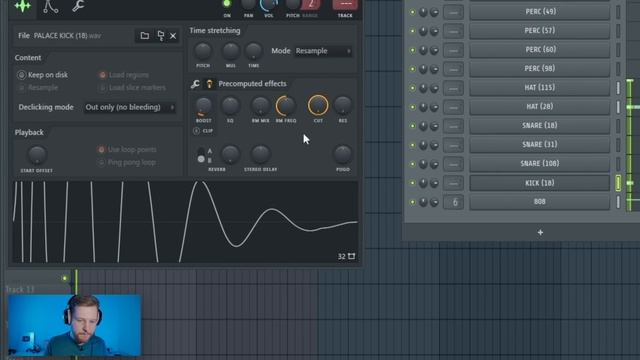This screenshot has width=640, height=360.
Task: Click the time stretching PITCH knob
Action: [203, 51]
